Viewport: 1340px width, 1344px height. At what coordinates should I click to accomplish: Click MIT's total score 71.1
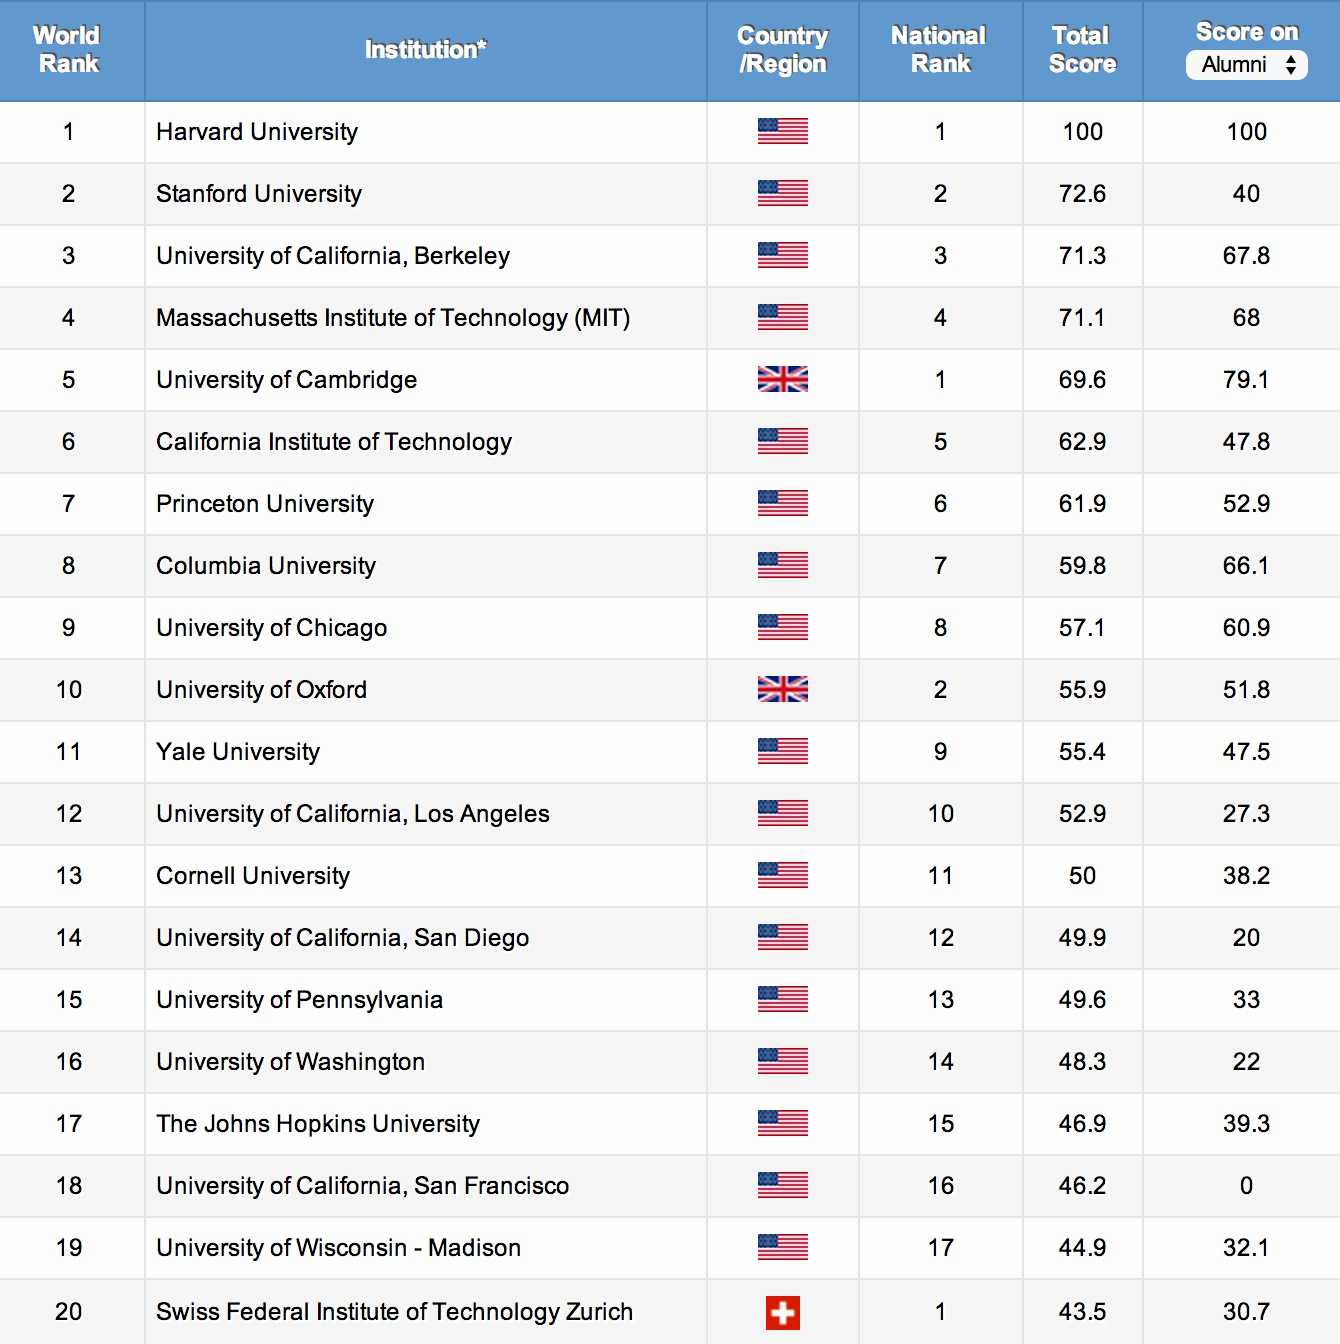1082,318
